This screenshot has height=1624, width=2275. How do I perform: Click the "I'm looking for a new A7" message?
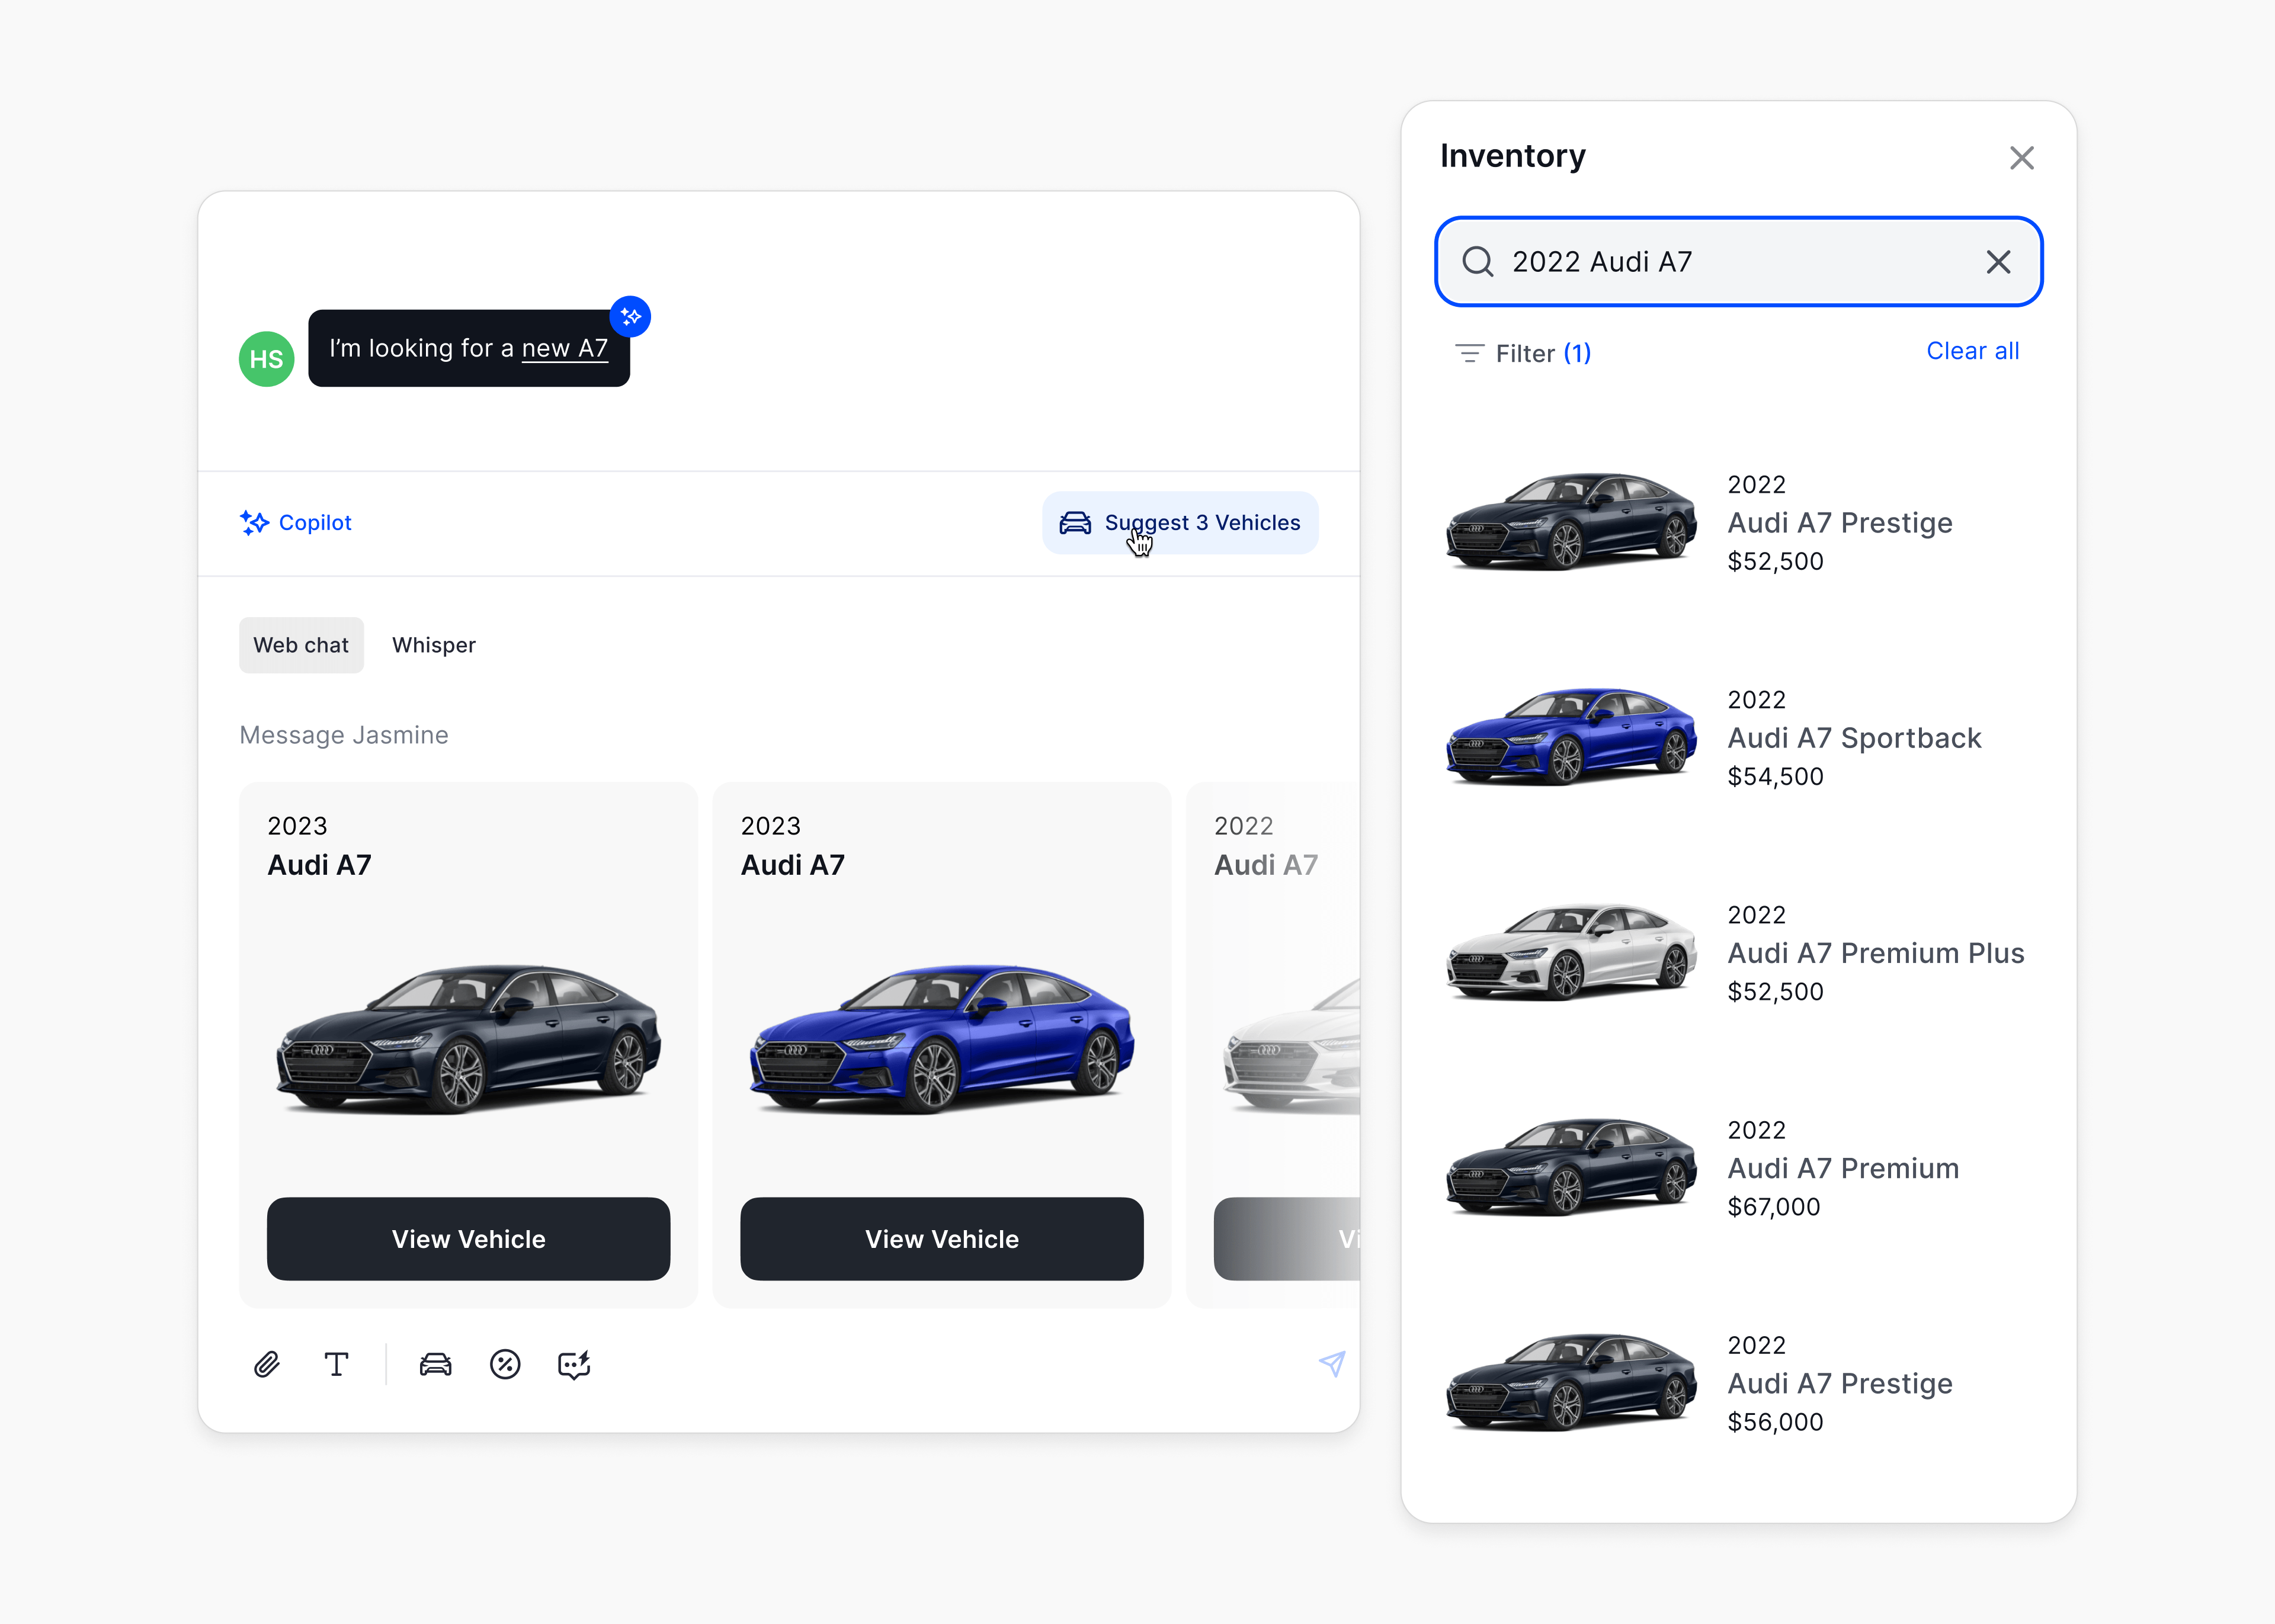[x=468, y=348]
